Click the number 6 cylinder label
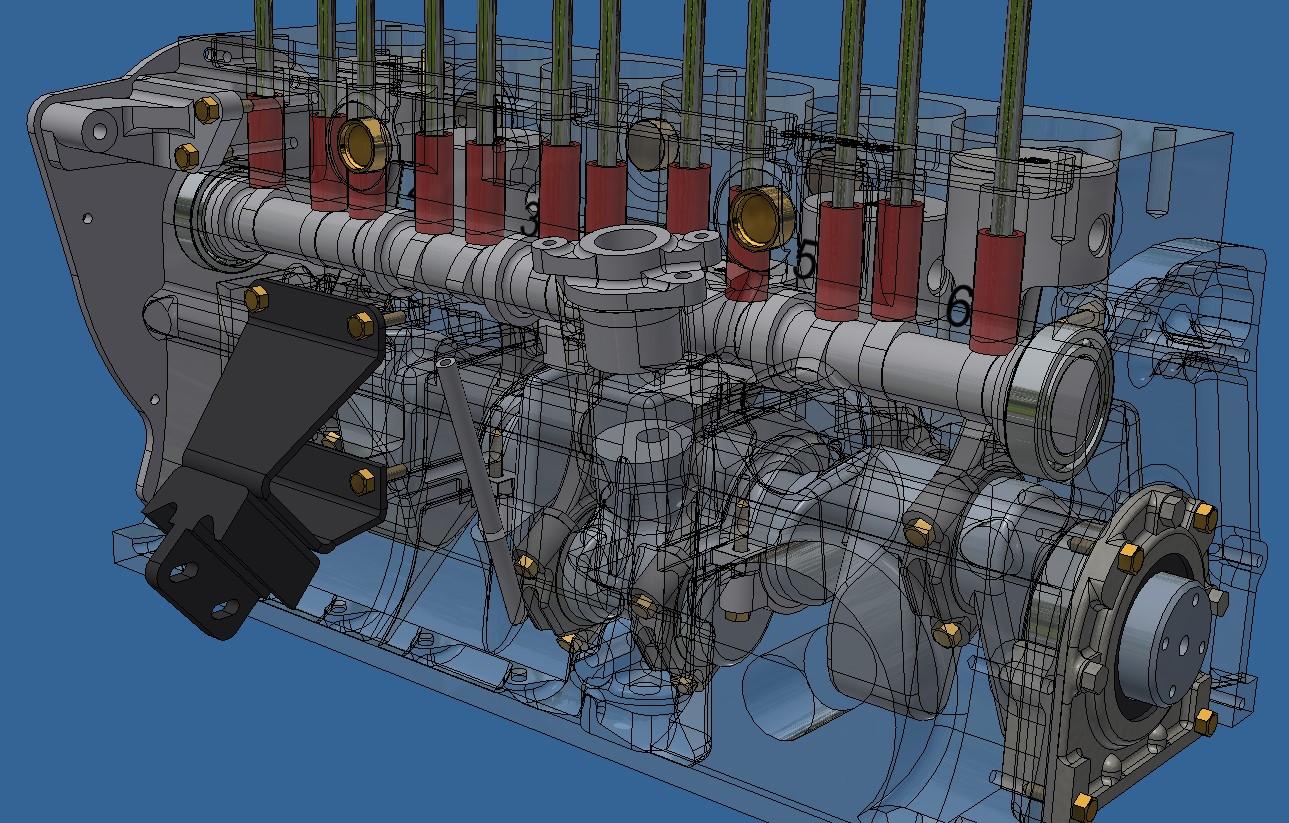1289x823 pixels. [x=959, y=306]
